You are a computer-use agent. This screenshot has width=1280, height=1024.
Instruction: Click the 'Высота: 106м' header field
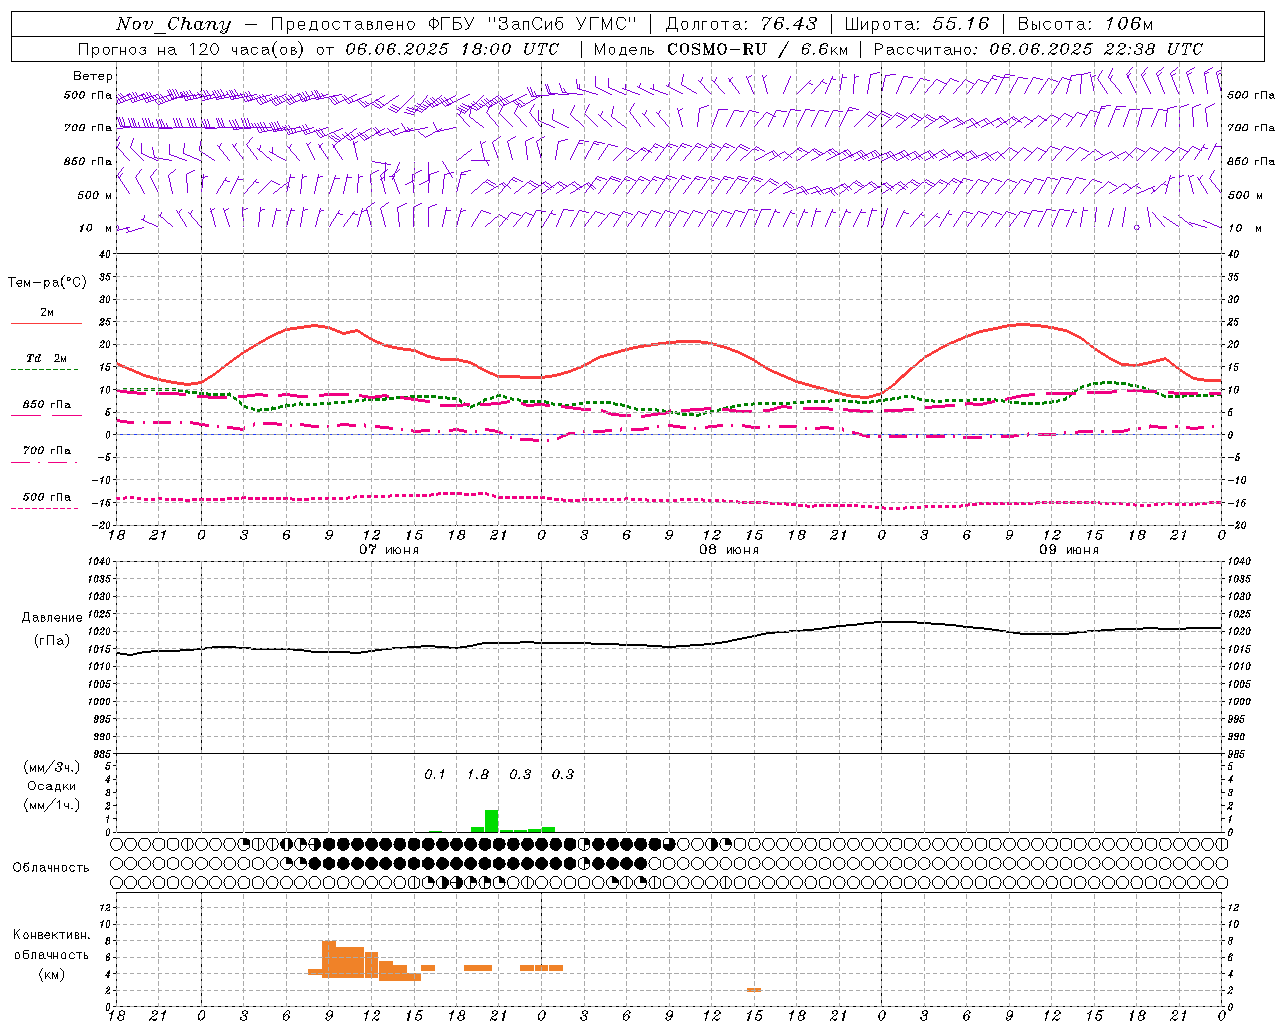click(1085, 24)
